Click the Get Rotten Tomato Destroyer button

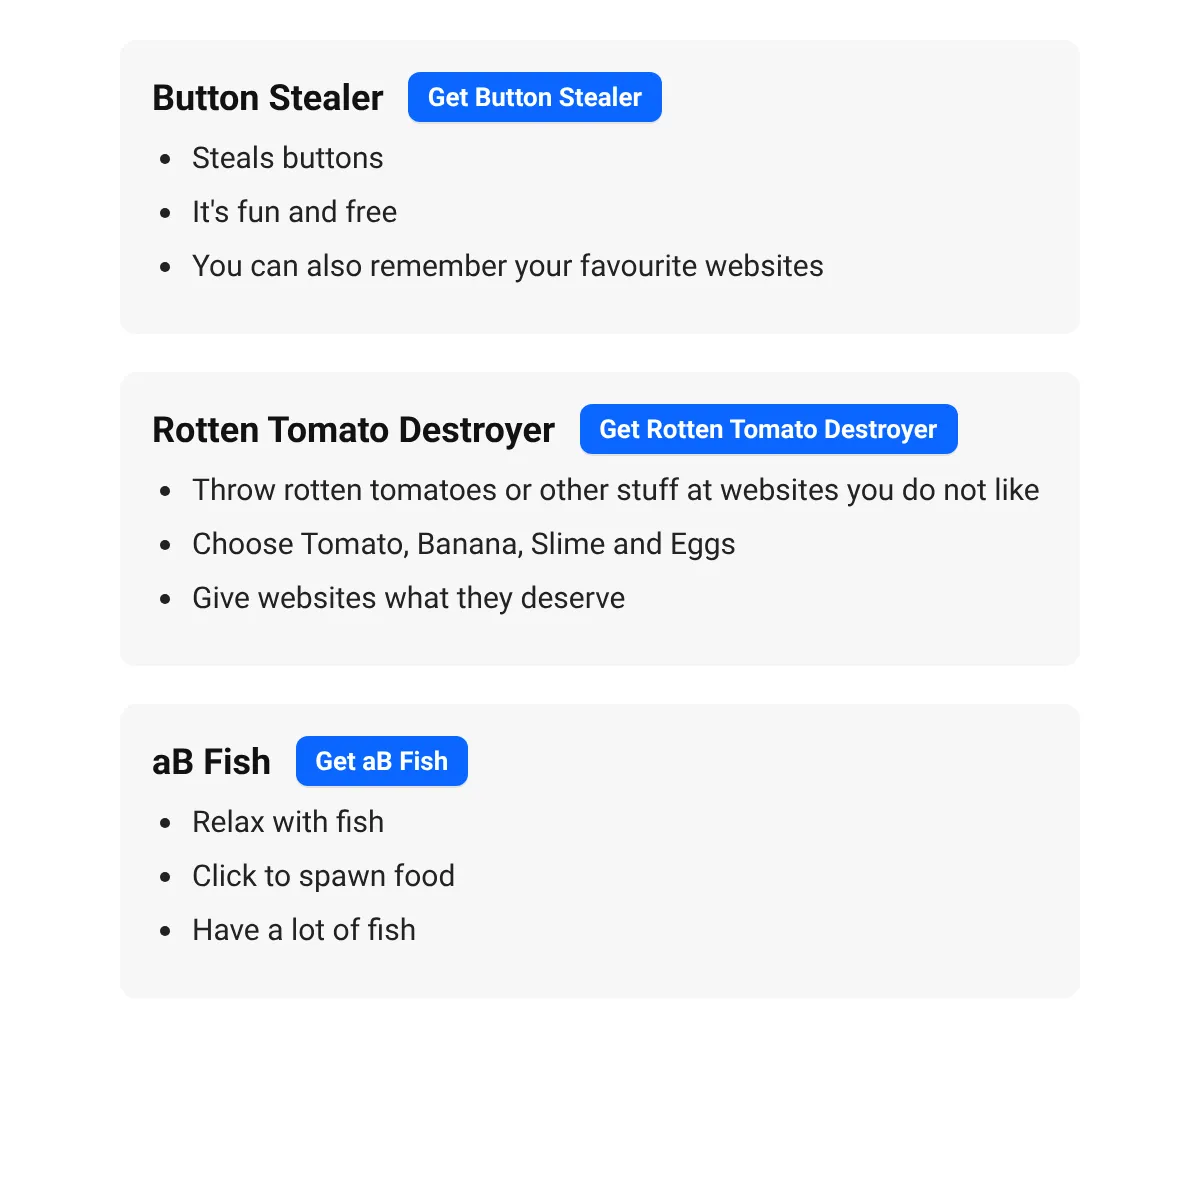coord(768,429)
